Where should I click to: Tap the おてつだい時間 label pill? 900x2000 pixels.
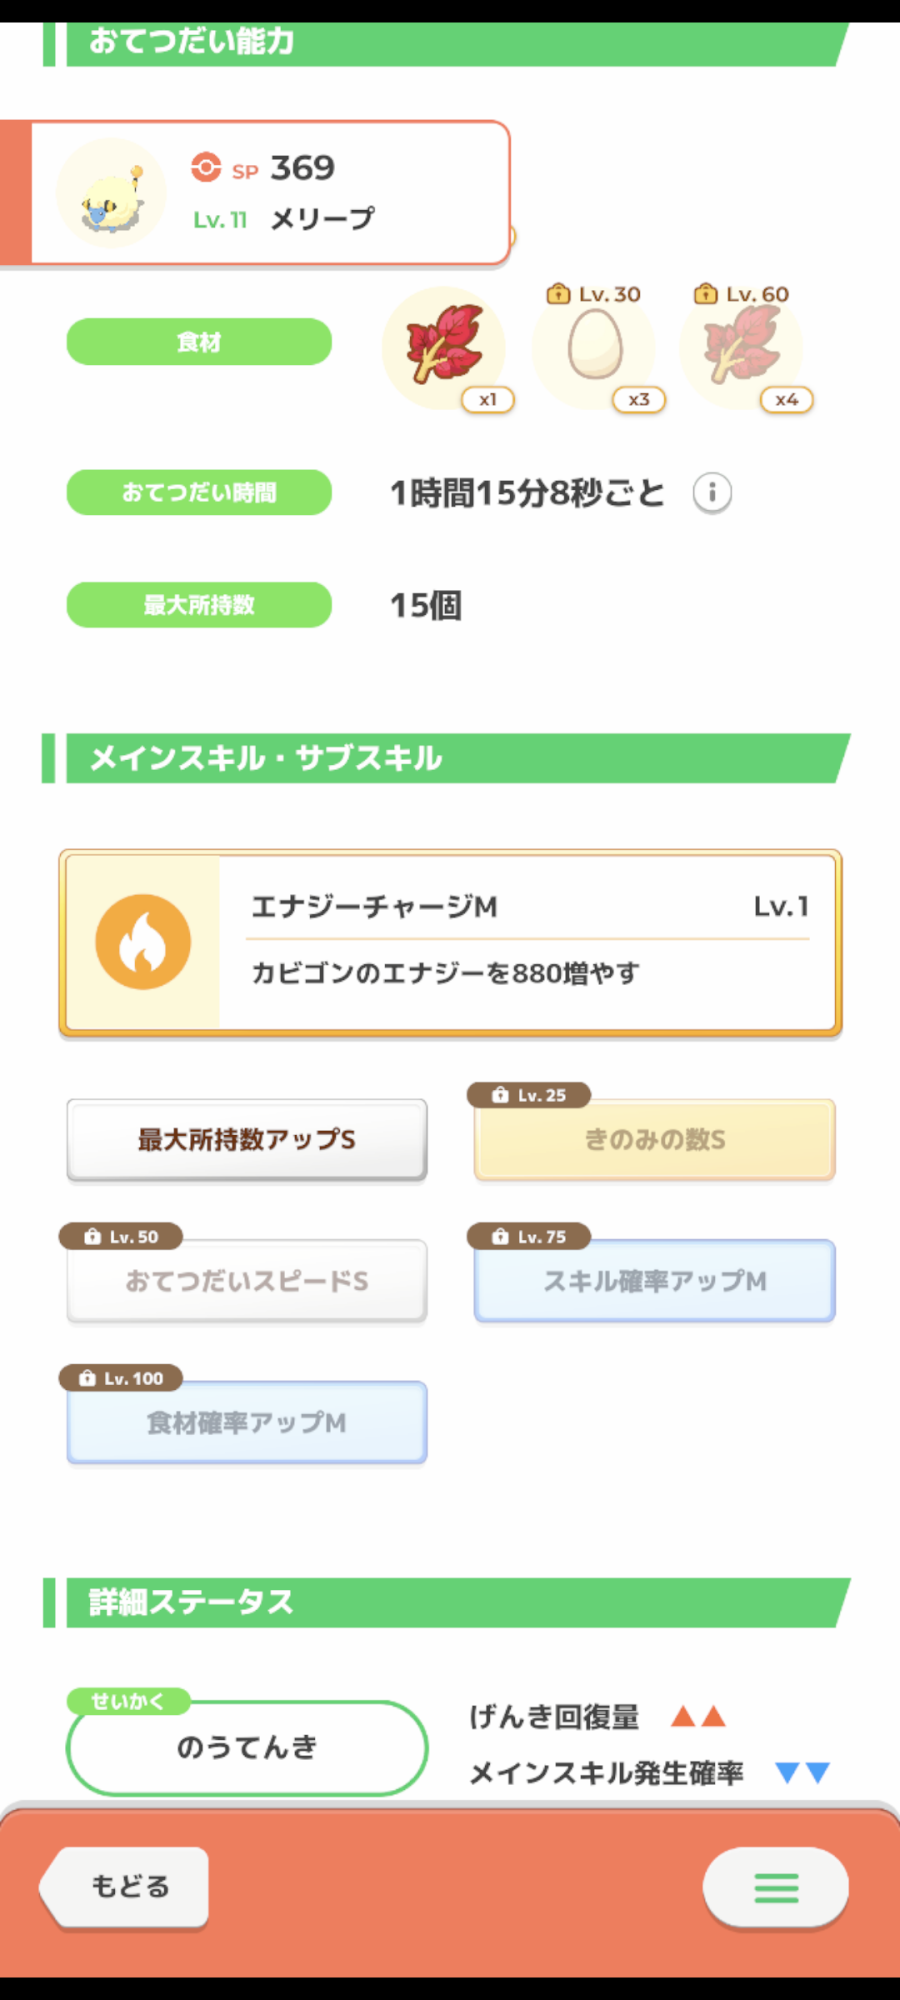(199, 493)
